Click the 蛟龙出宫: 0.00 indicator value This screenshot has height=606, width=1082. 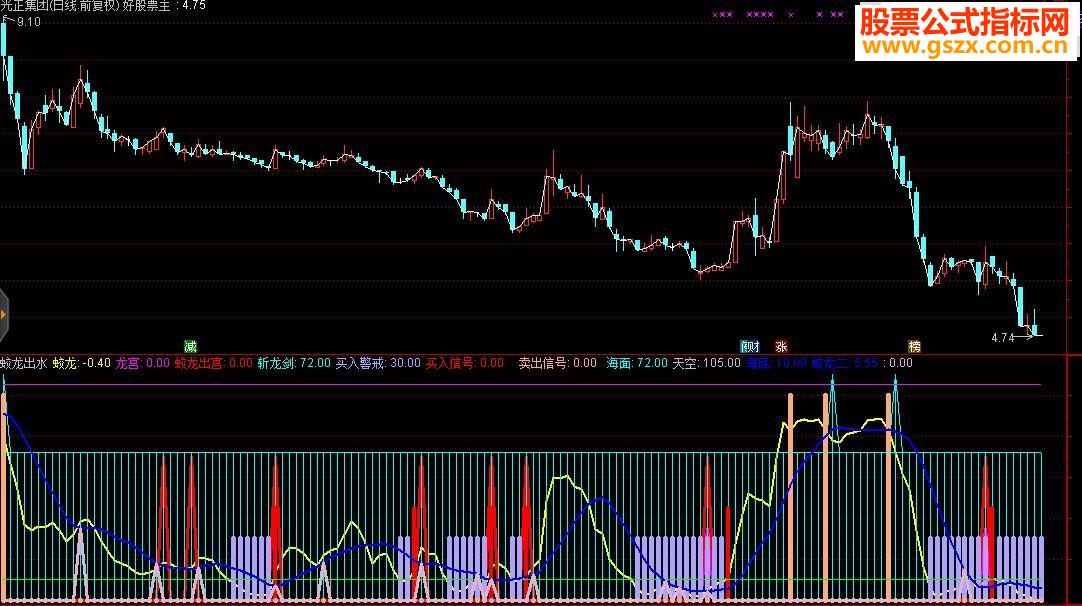pyautogui.click(x=213, y=363)
